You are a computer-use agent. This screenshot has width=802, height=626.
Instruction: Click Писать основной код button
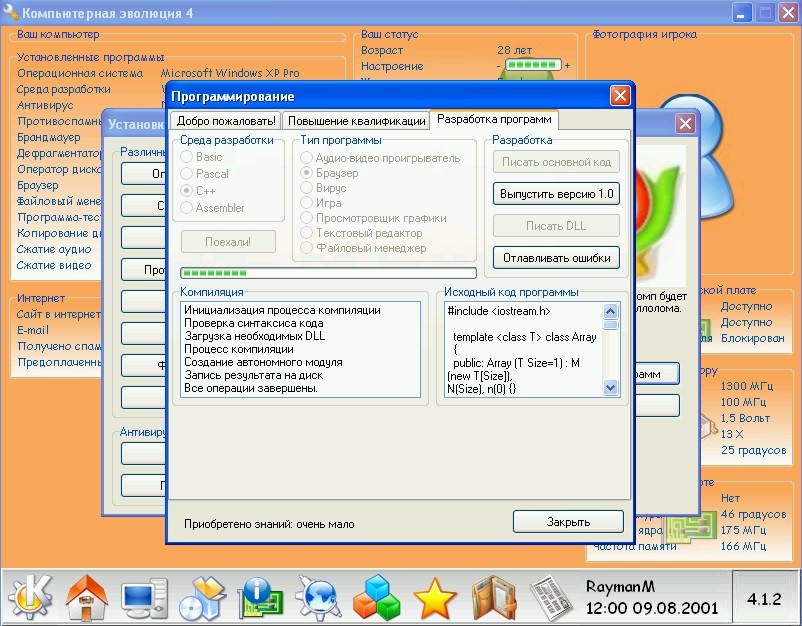pyautogui.click(x=556, y=162)
